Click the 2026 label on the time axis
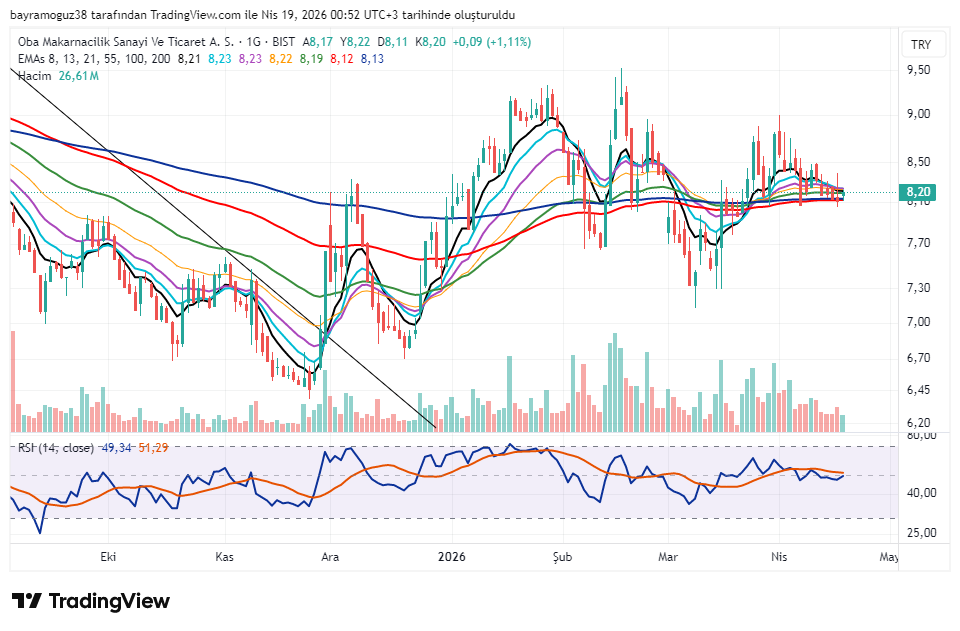Image resolution: width=960 pixels, height=631 pixels. [x=452, y=557]
